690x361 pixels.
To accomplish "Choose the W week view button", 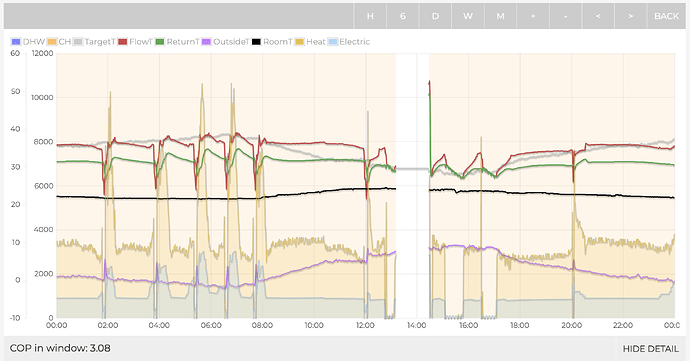I will pyautogui.click(x=468, y=16).
